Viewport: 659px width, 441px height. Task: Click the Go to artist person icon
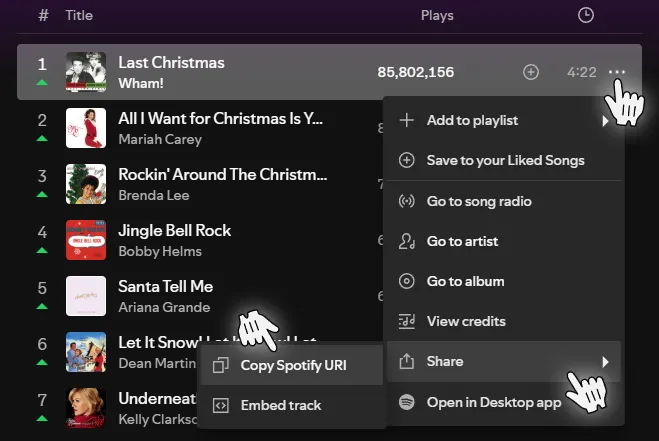click(x=407, y=241)
